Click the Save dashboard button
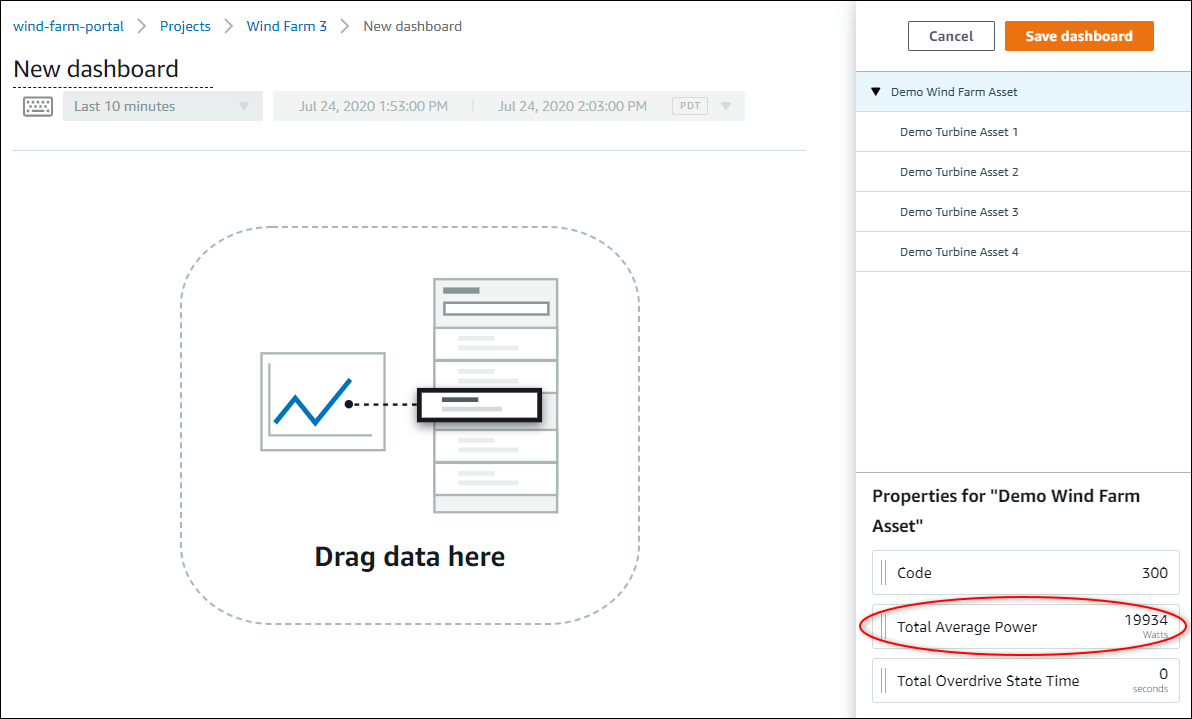Viewport: 1192px width, 719px height. [1079, 35]
